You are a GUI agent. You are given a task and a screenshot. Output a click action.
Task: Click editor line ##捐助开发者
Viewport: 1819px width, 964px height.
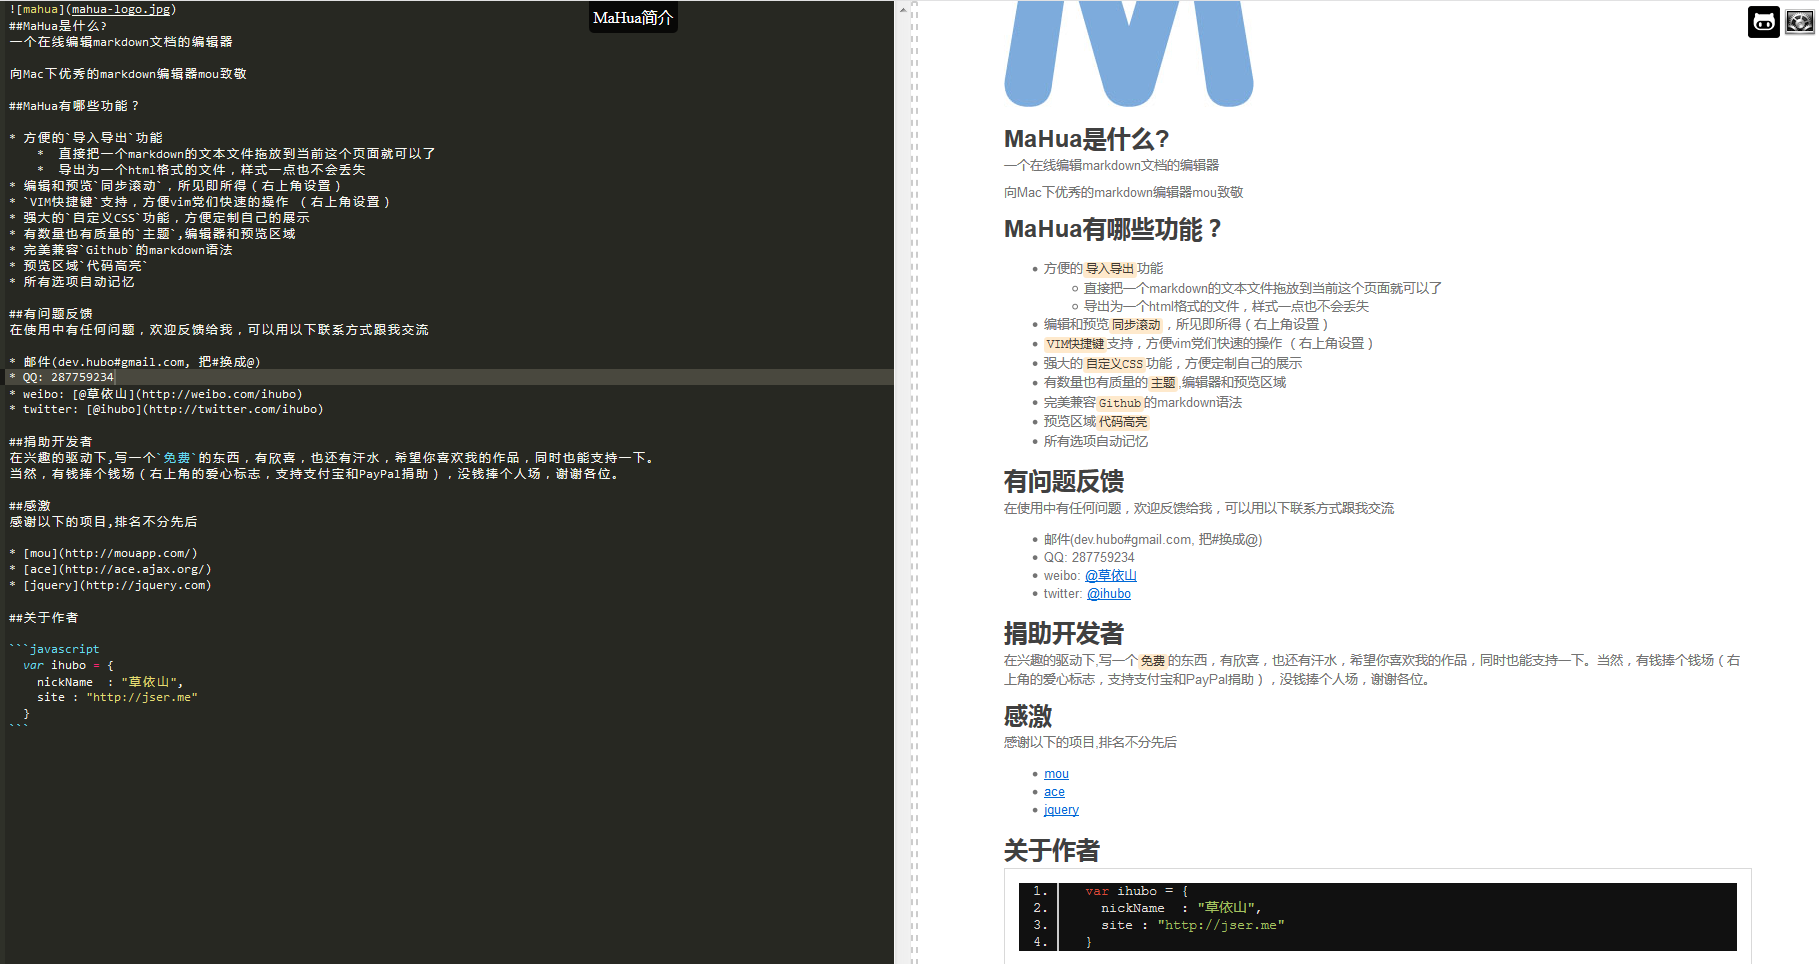[51, 441]
